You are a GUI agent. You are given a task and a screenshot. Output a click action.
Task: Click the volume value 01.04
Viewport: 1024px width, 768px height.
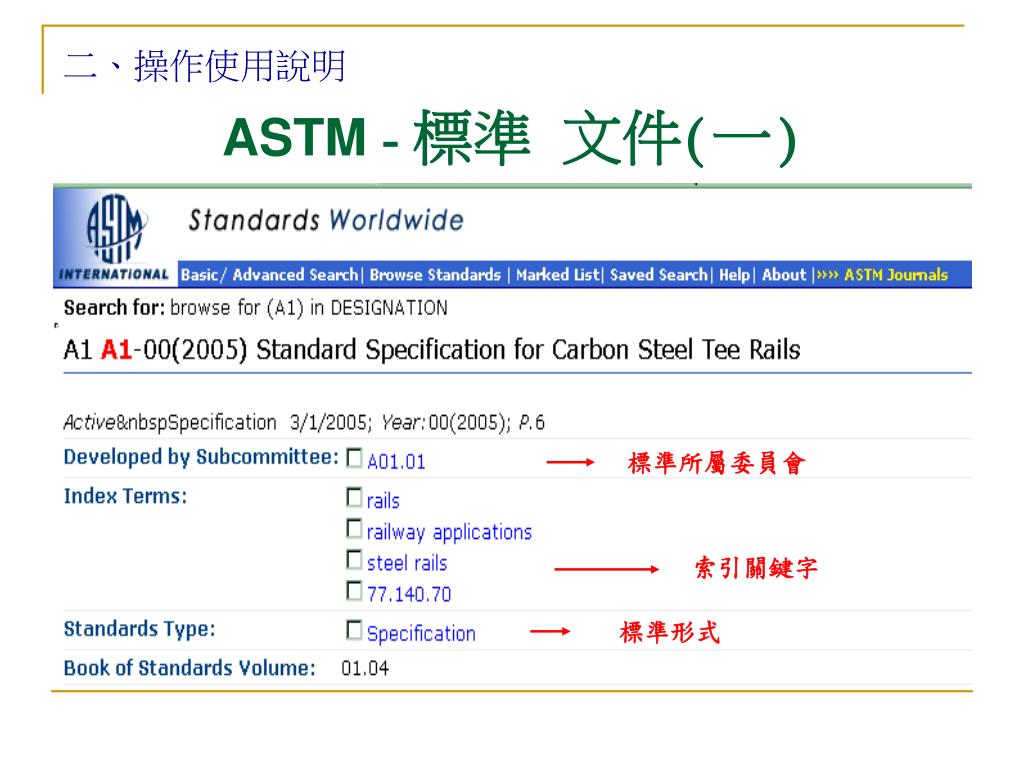tap(364, 668)
